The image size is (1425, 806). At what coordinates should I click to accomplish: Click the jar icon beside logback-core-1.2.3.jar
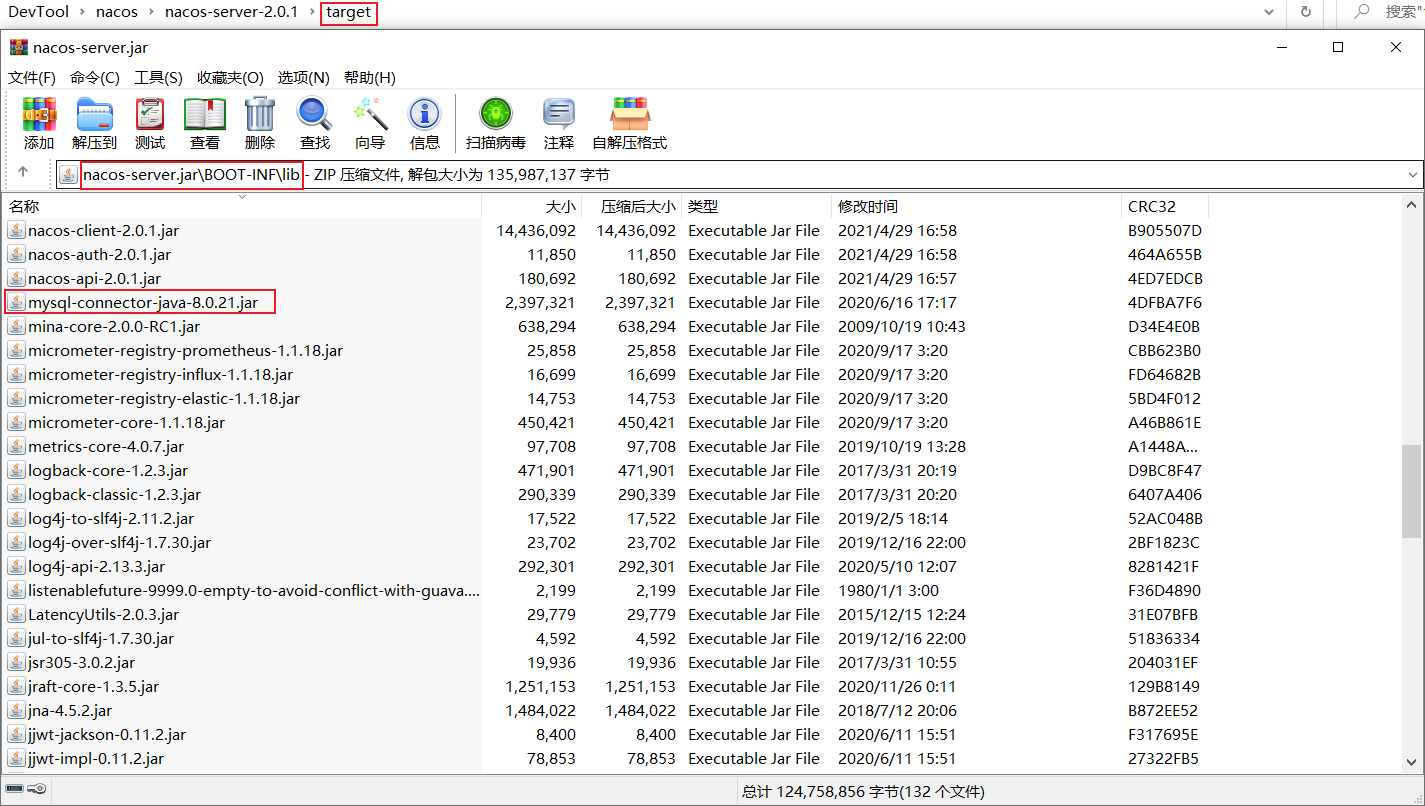16,470
